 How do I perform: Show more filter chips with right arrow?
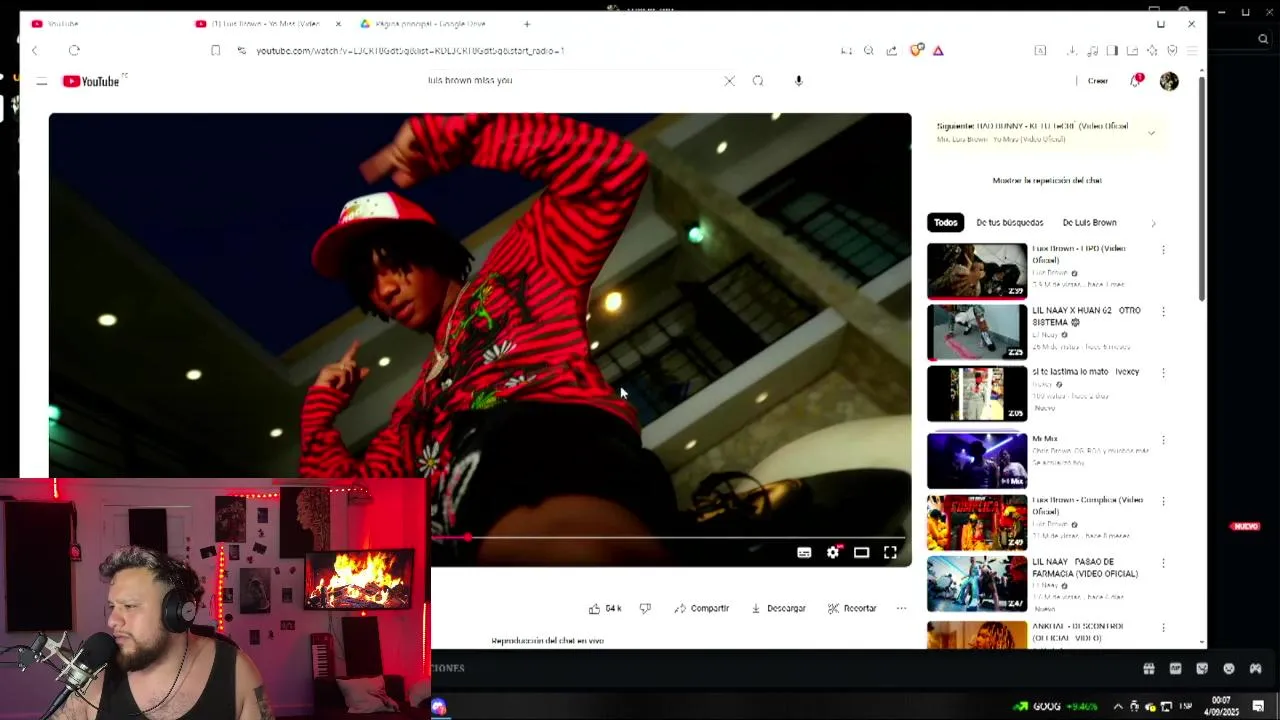(x=1153, y=223)
